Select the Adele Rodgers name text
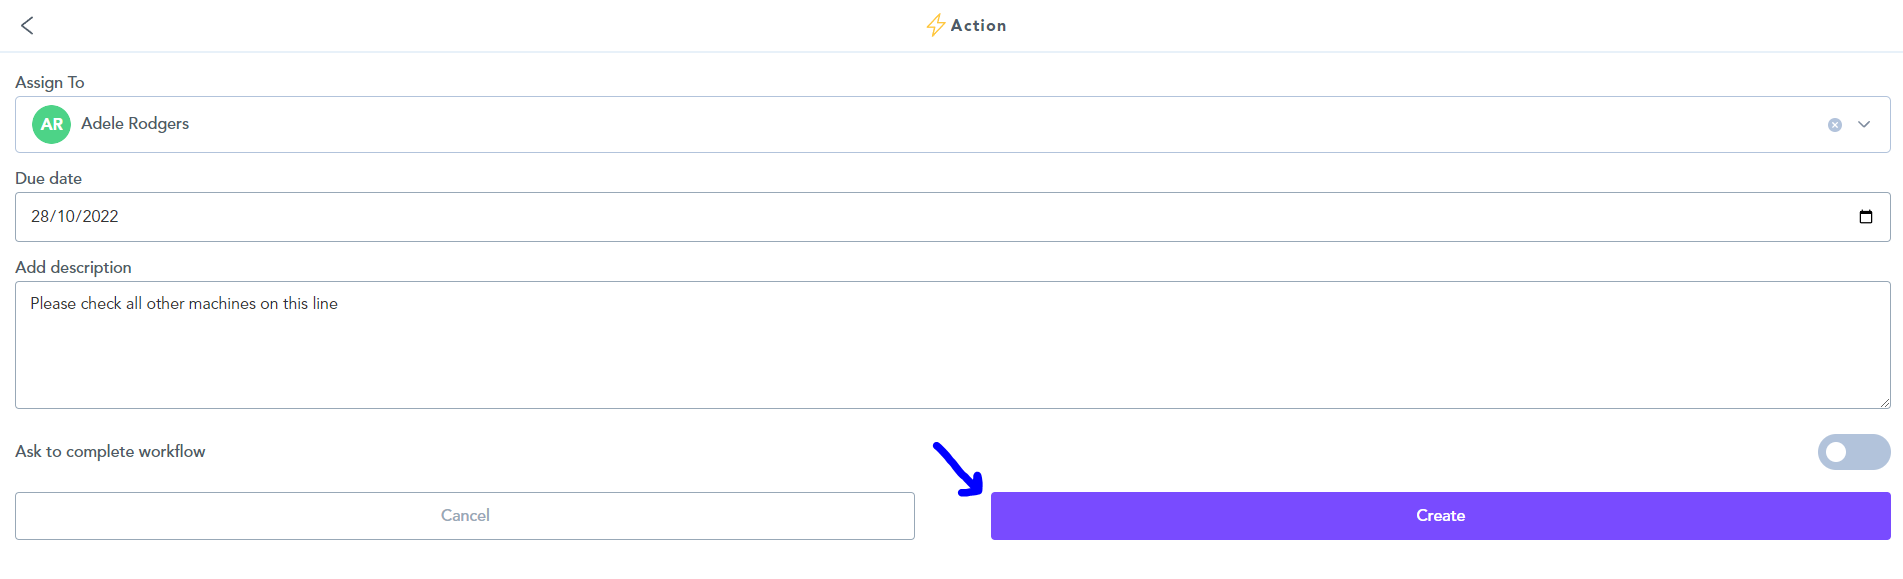 [135, 124]
